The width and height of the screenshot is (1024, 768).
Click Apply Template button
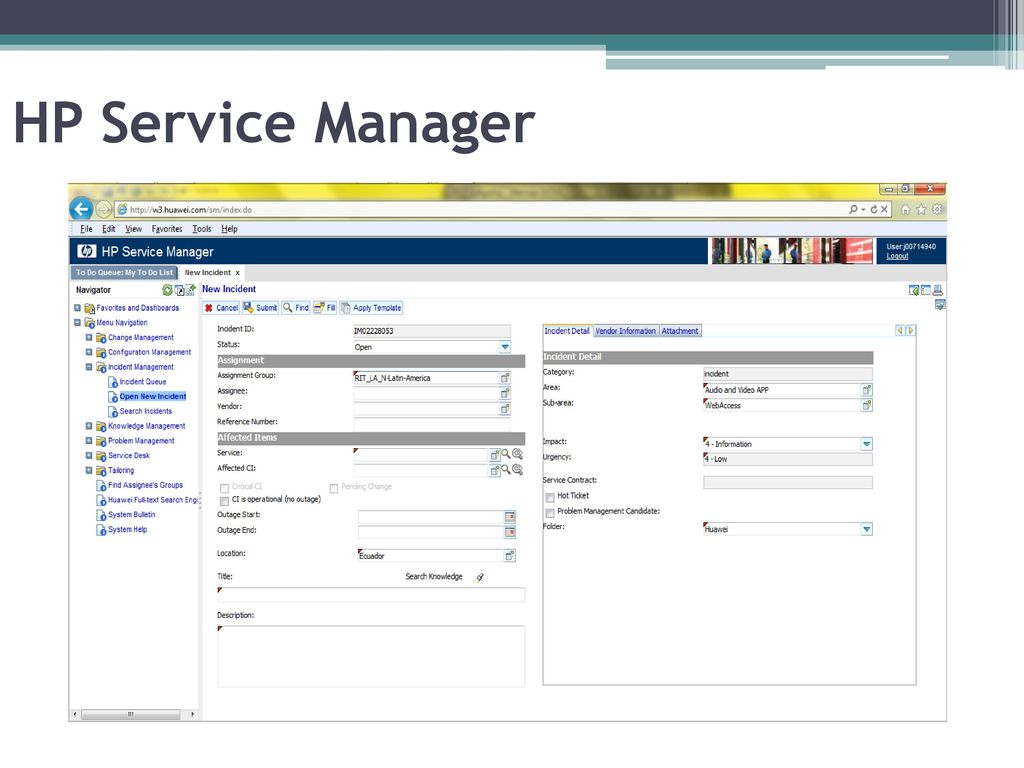(372, 308)
